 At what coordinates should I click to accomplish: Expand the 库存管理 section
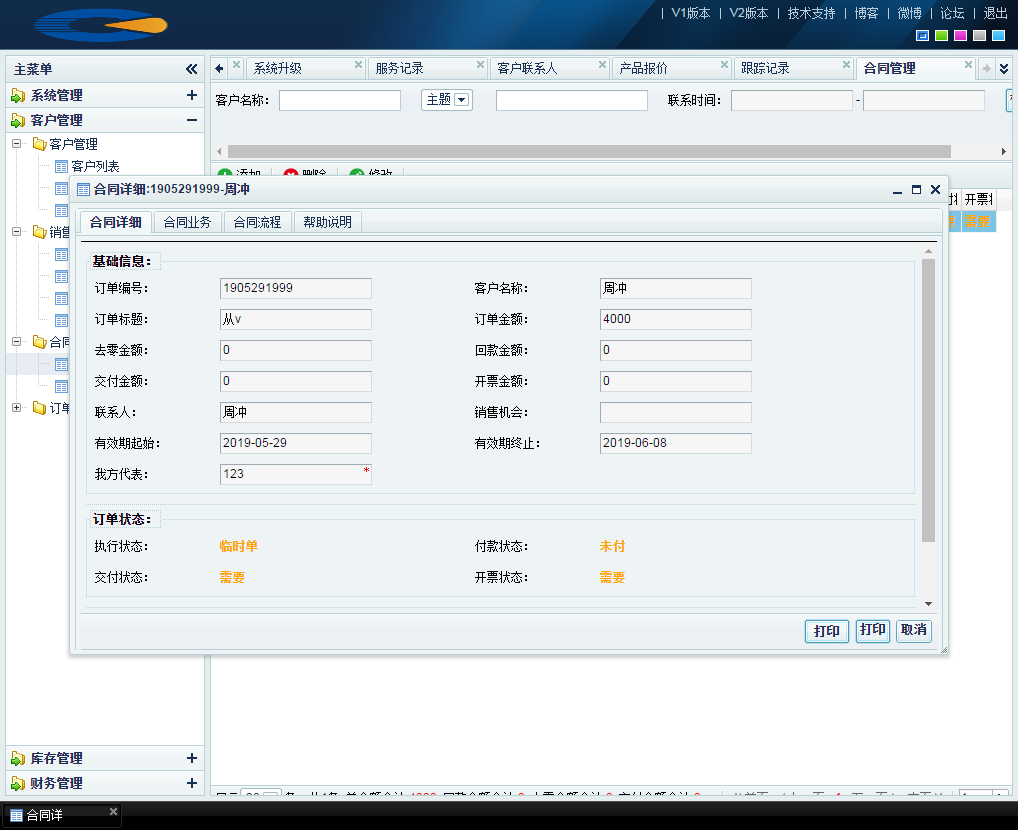191,758
